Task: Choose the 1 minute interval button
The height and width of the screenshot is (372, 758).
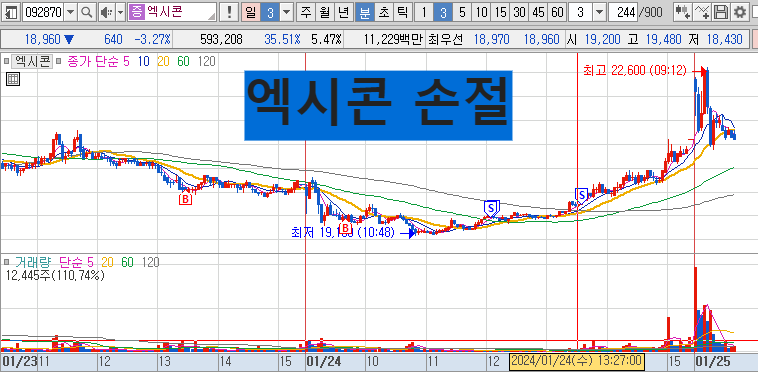Action: coord(424,12)
